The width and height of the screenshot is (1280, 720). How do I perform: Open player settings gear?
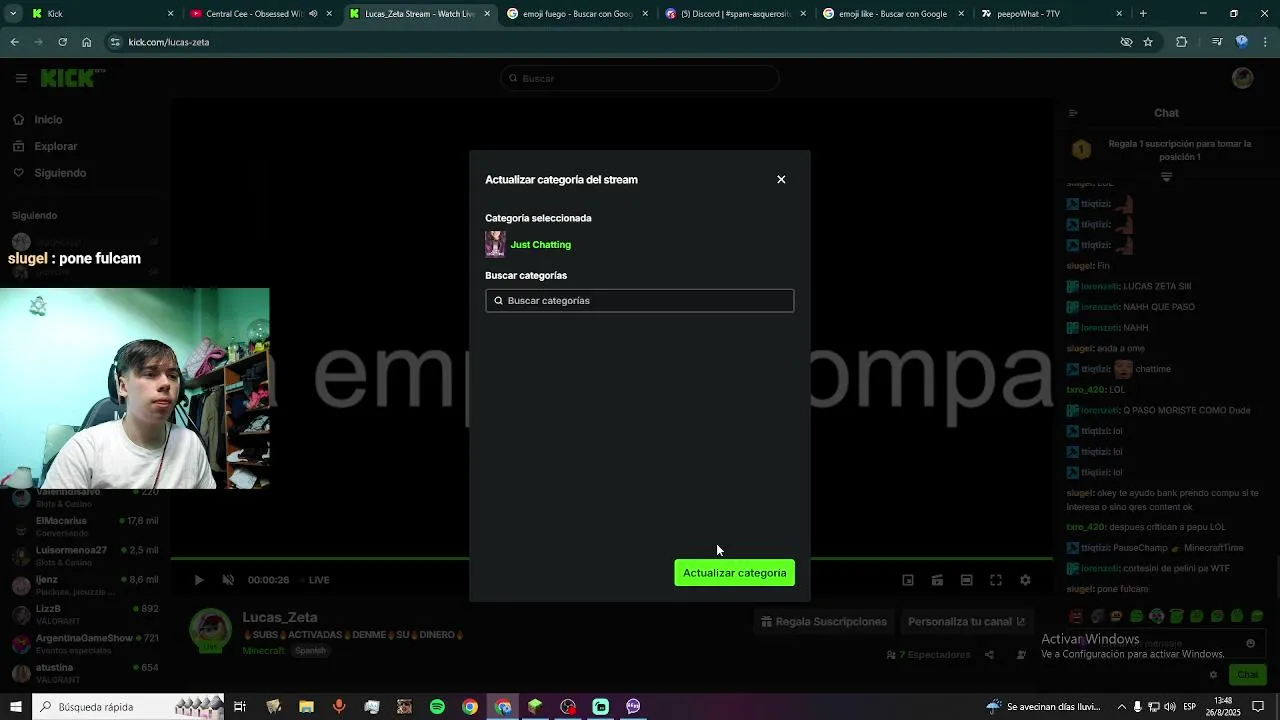point(1025,580)
